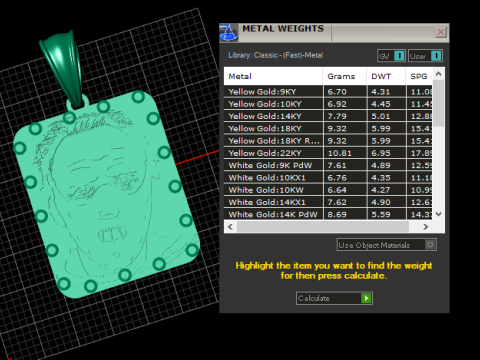Select the Yellow Gold:14KY row
The height and width of the screenshot is (360, 480).
tap(328, 116)
